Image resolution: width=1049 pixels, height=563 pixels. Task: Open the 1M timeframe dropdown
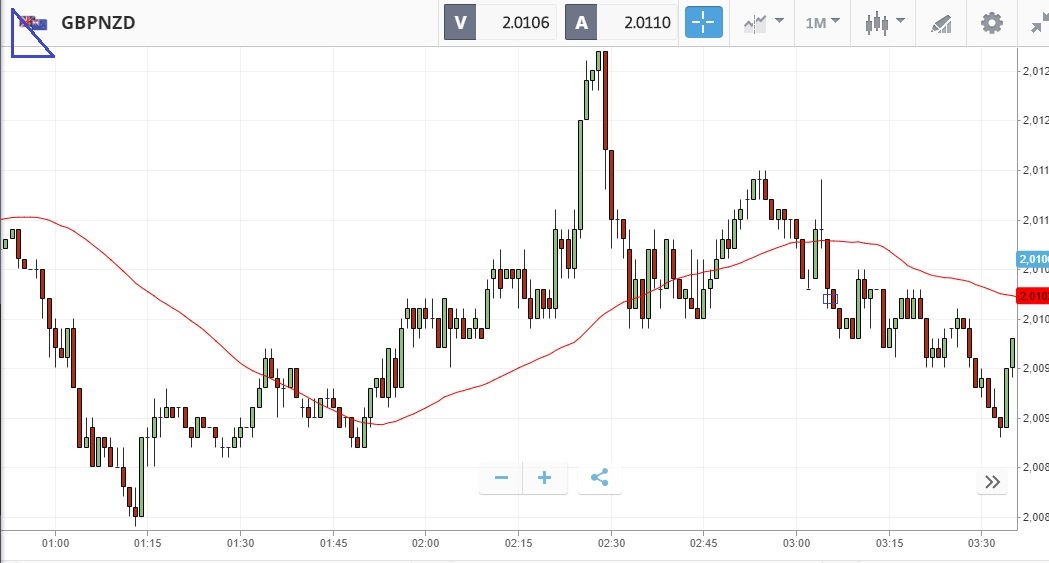coord(822,22)
